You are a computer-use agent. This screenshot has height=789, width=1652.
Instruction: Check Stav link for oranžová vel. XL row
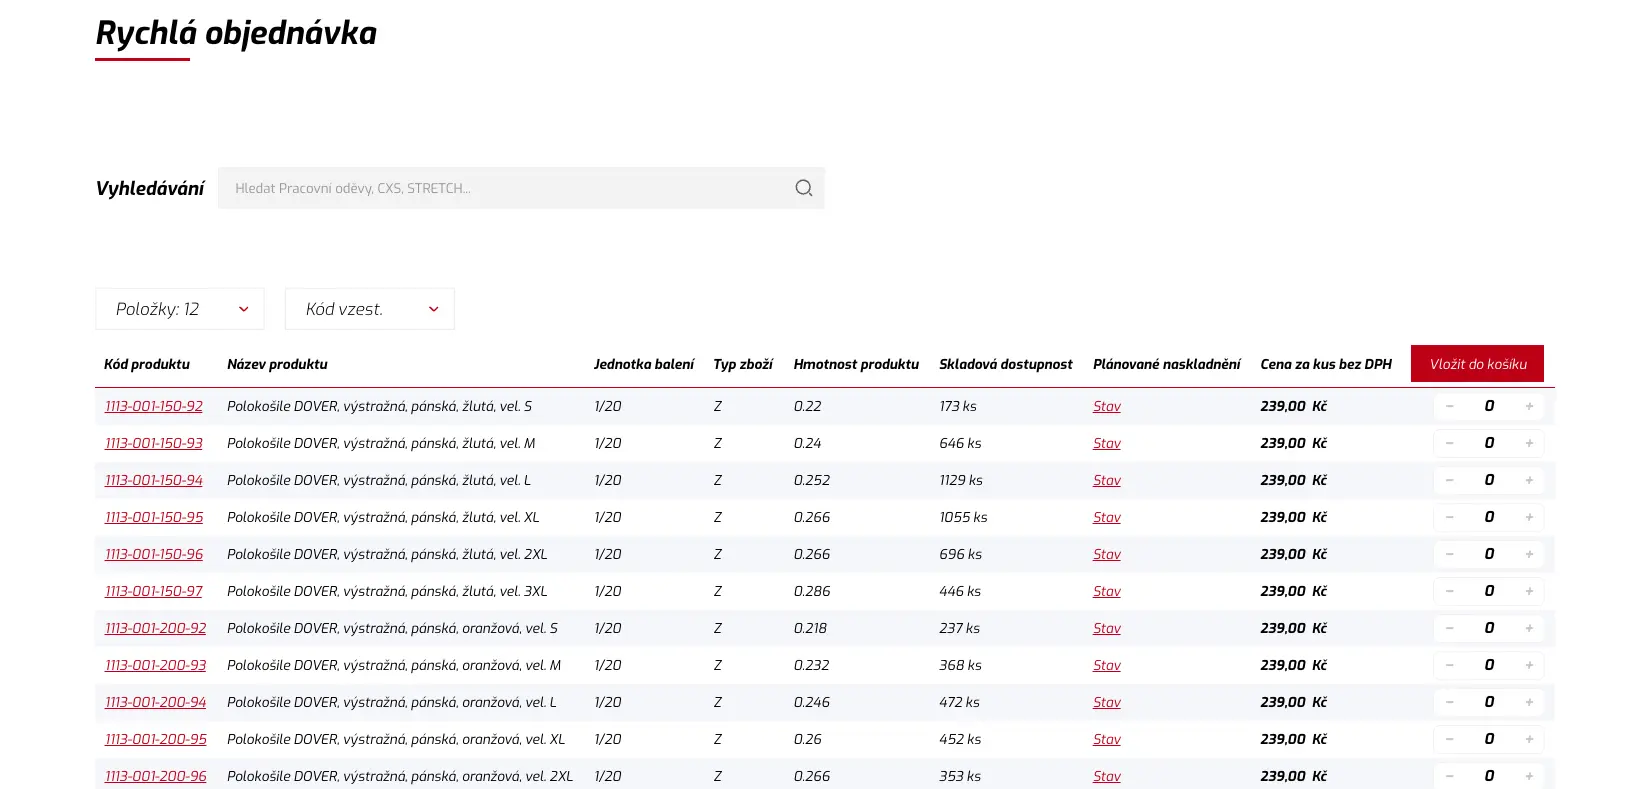(x=1106, y=739)
